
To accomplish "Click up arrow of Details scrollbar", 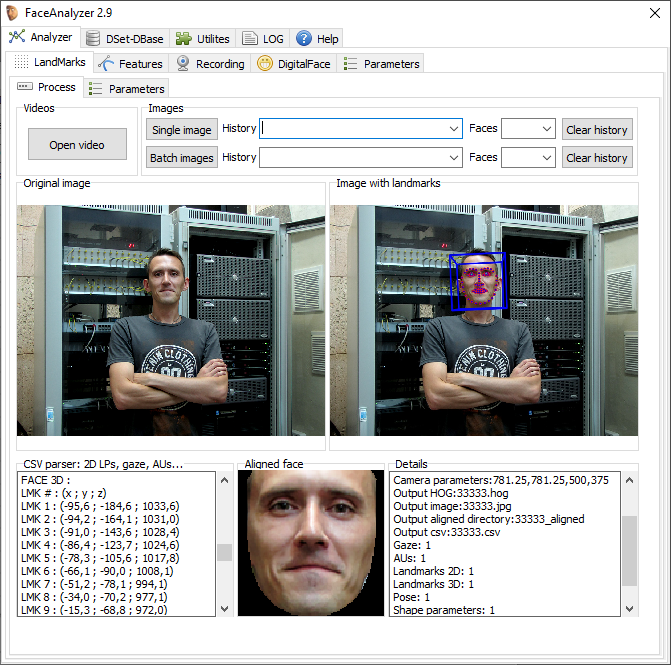I will point(629,481).
